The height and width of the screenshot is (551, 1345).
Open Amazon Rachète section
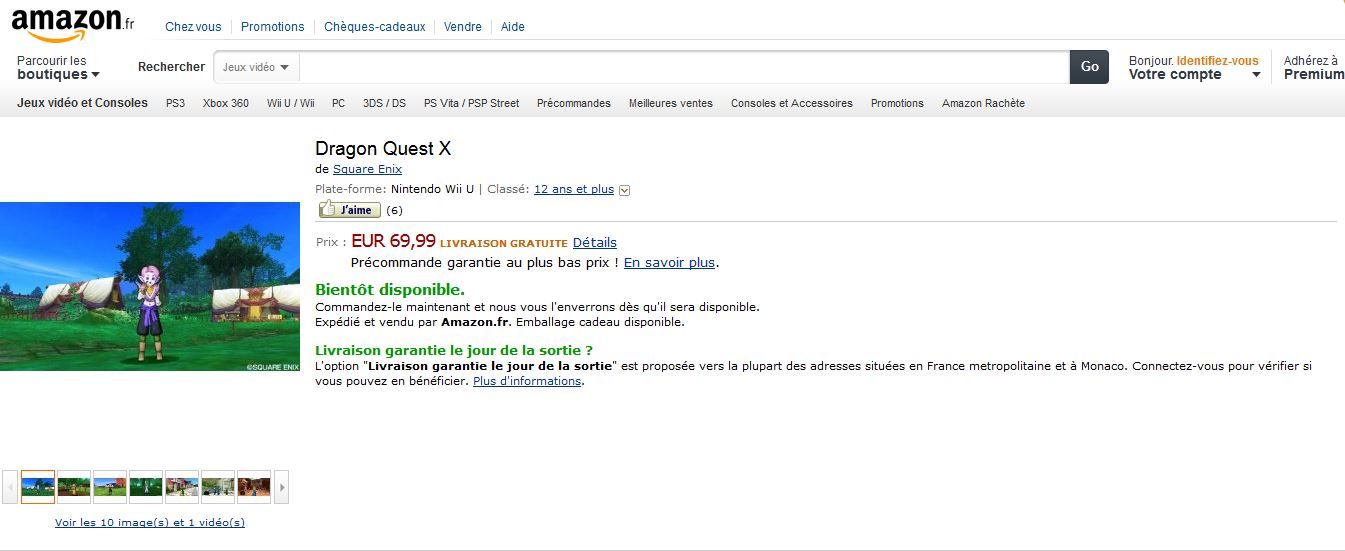[983, 103]
